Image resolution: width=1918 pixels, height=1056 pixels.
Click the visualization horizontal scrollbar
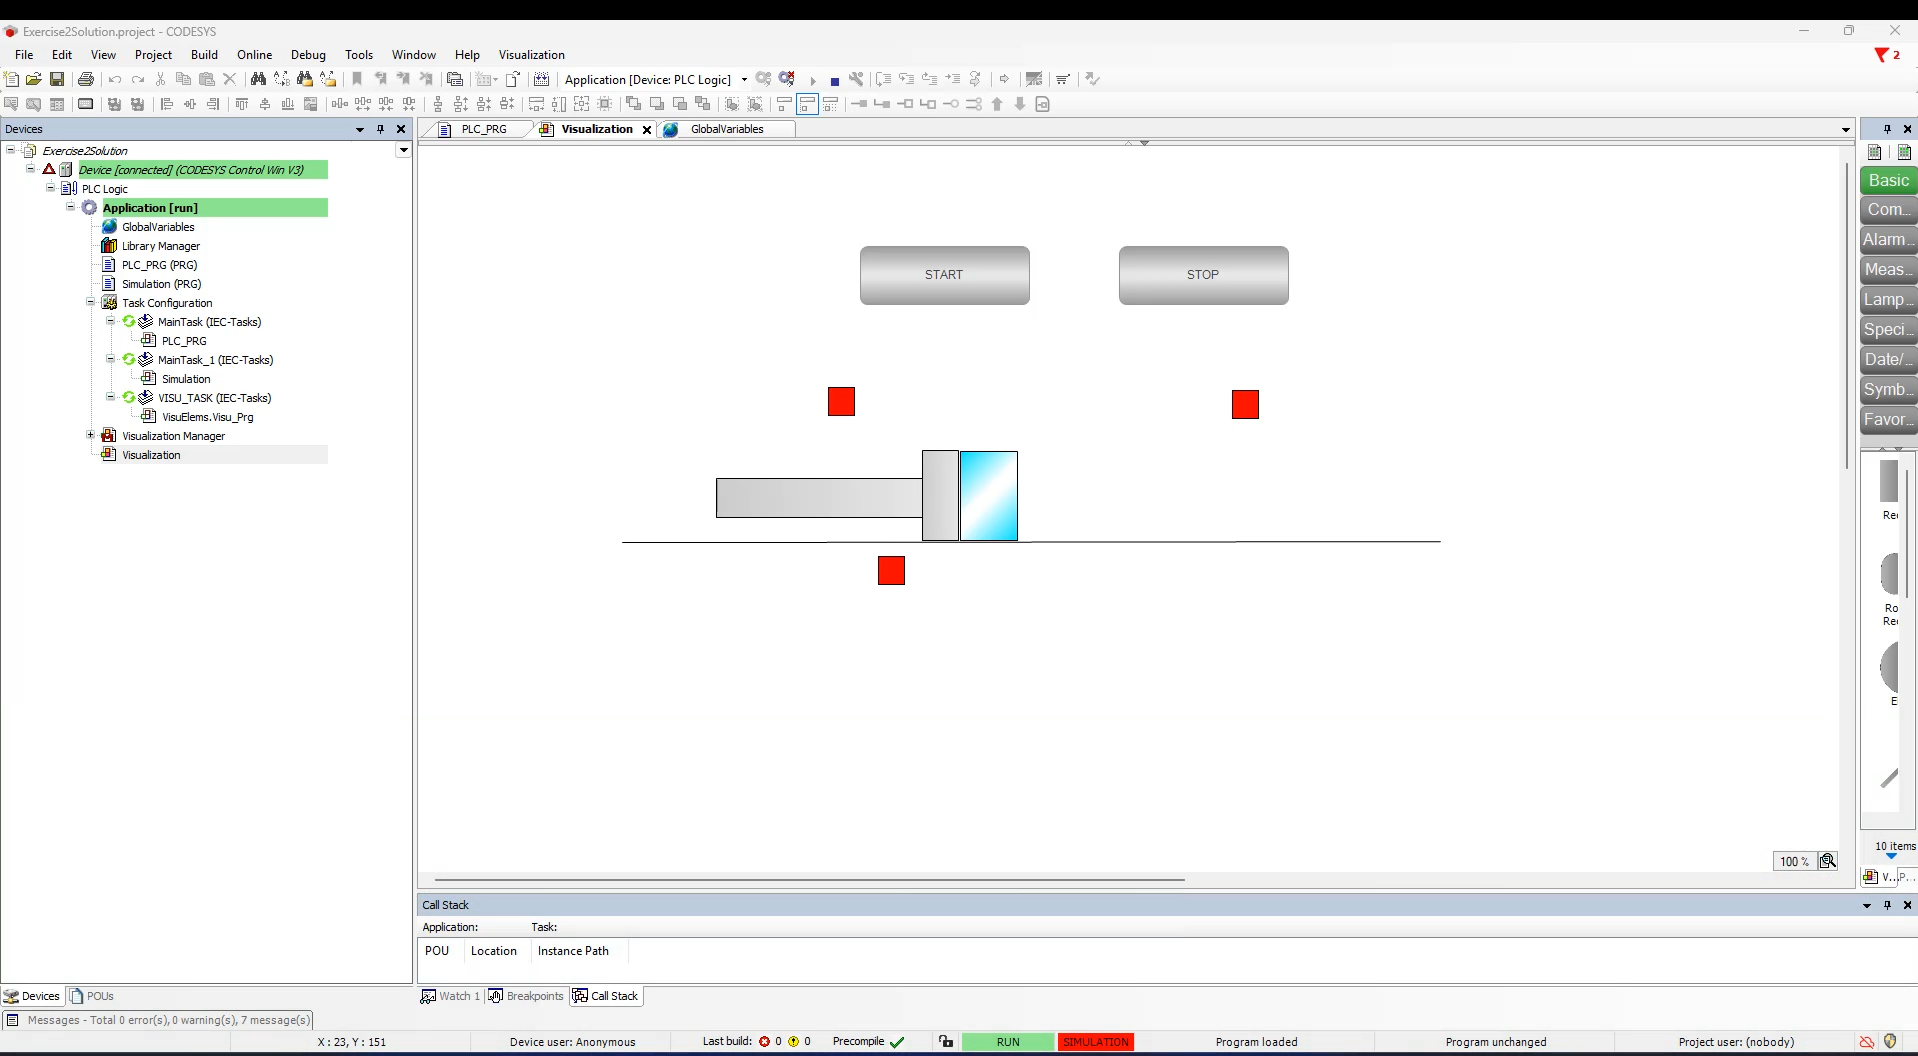click(x=810, y=881)
